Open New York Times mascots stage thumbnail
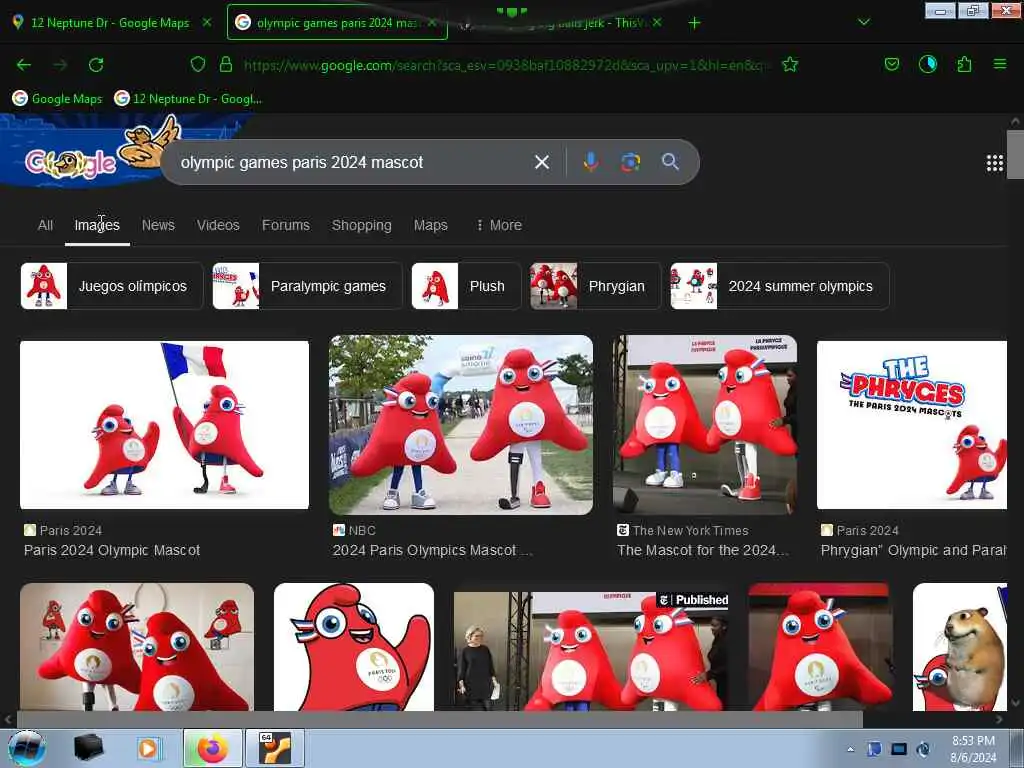This screenshot has width=1024, height=768. pos(705,425)
